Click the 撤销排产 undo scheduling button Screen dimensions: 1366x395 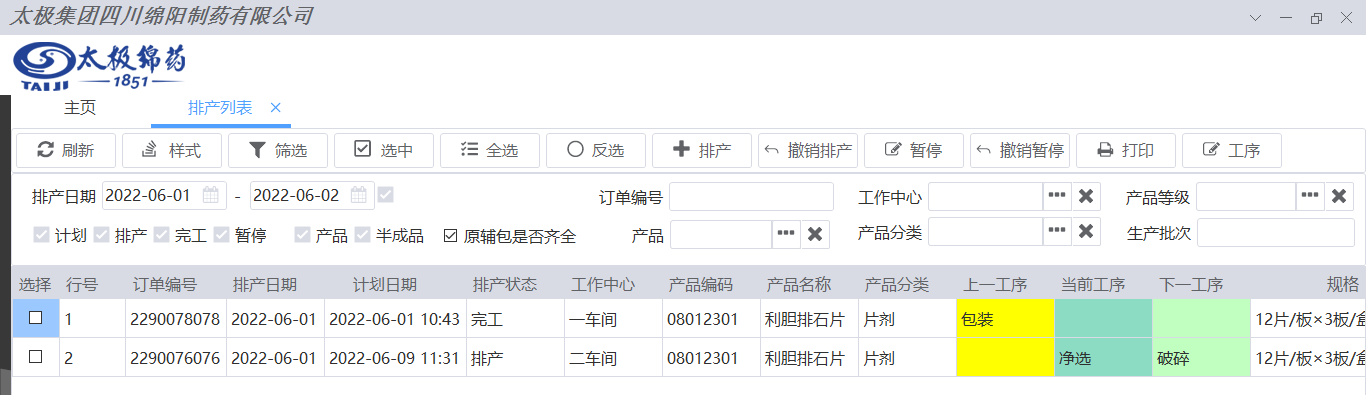click(x=808, y=151)
